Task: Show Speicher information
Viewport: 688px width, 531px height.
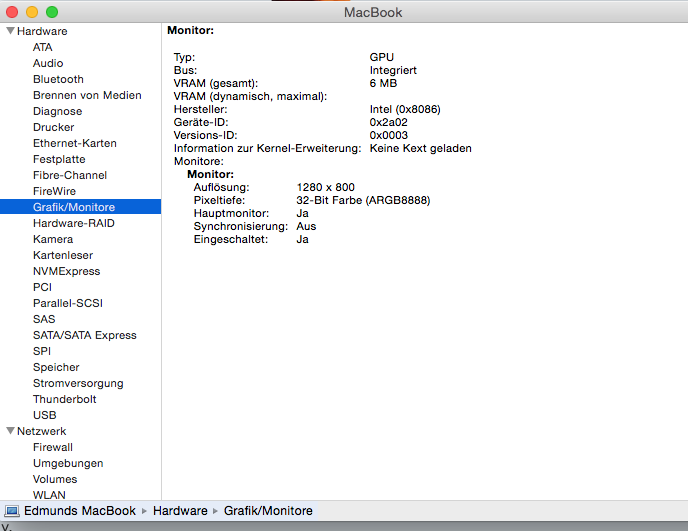Action: click(x=56, y=367)
